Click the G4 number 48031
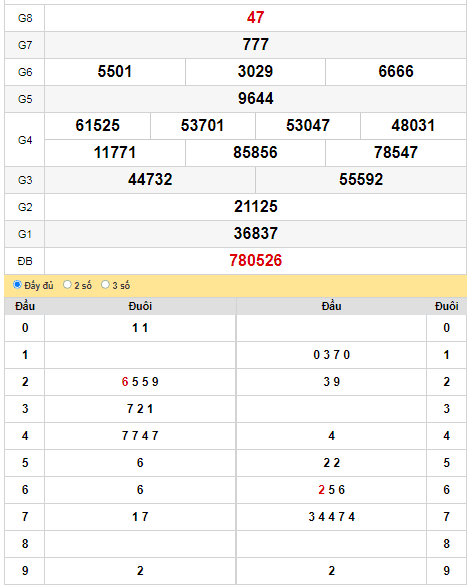The width and height of the screenshot is (471, 588). coord(413,126)
